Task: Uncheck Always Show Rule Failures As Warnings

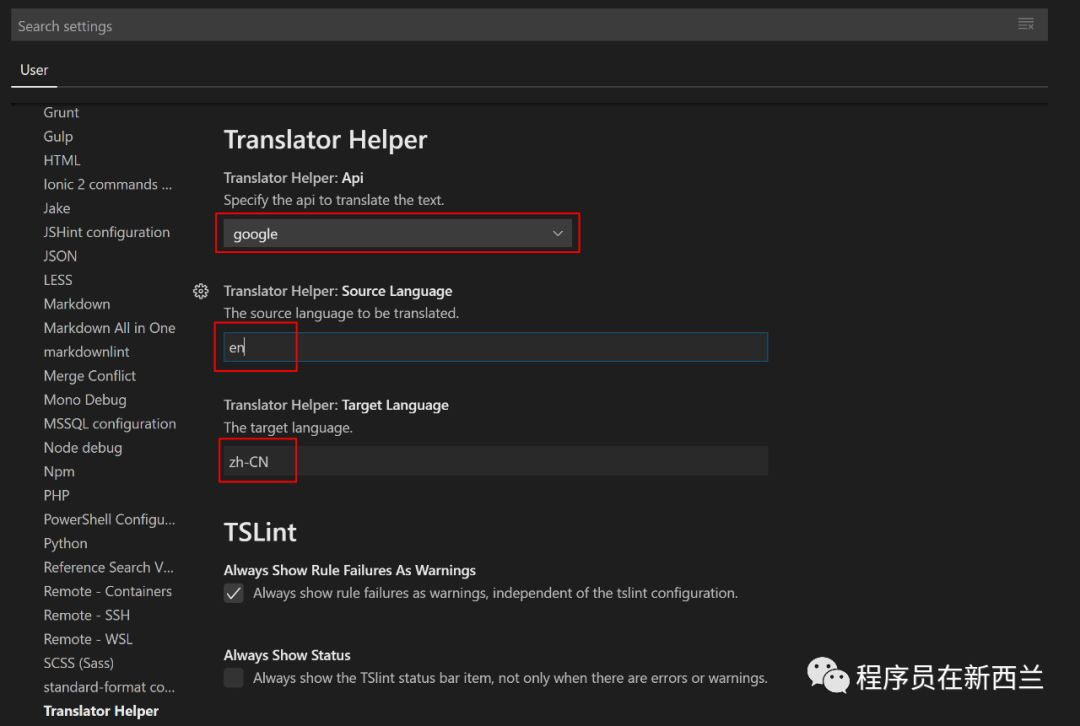Action: (x=233, y=593)
